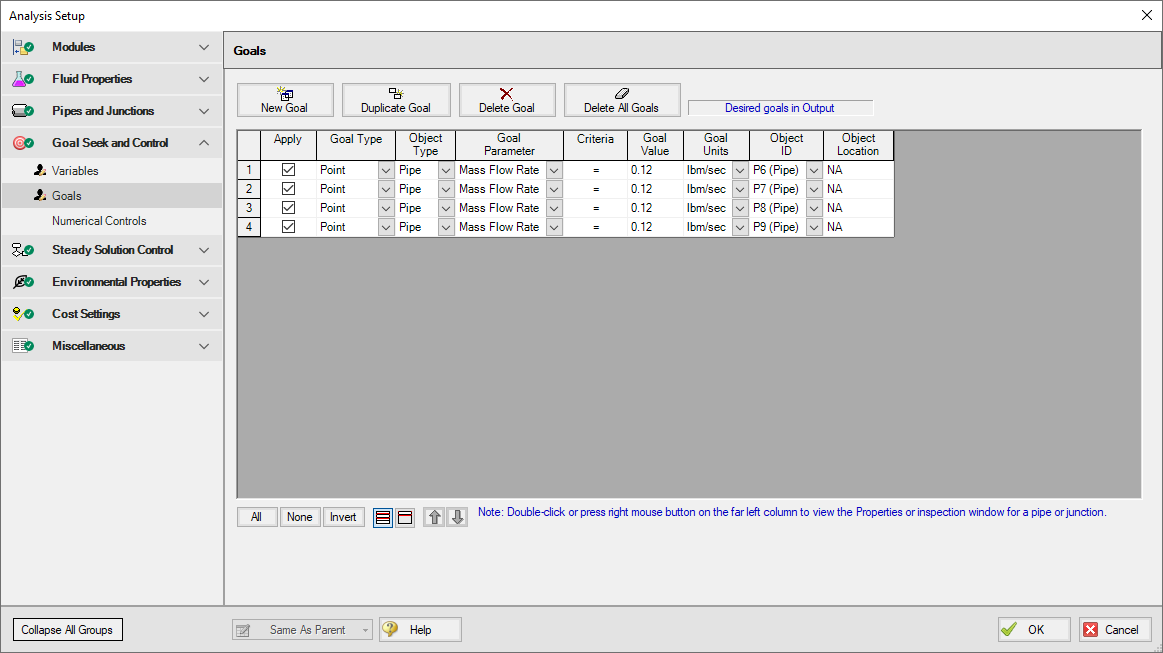
Task: Move selected goal down with arrow icon
Action: [x=457, y=518]
